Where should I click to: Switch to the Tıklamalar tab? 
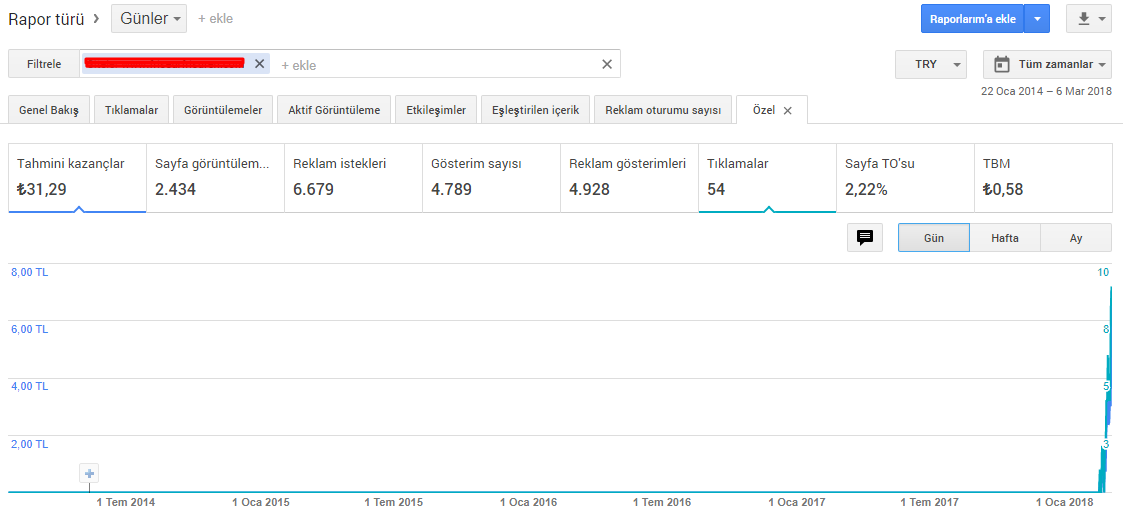pyautogui.click(x=132, y=110)
